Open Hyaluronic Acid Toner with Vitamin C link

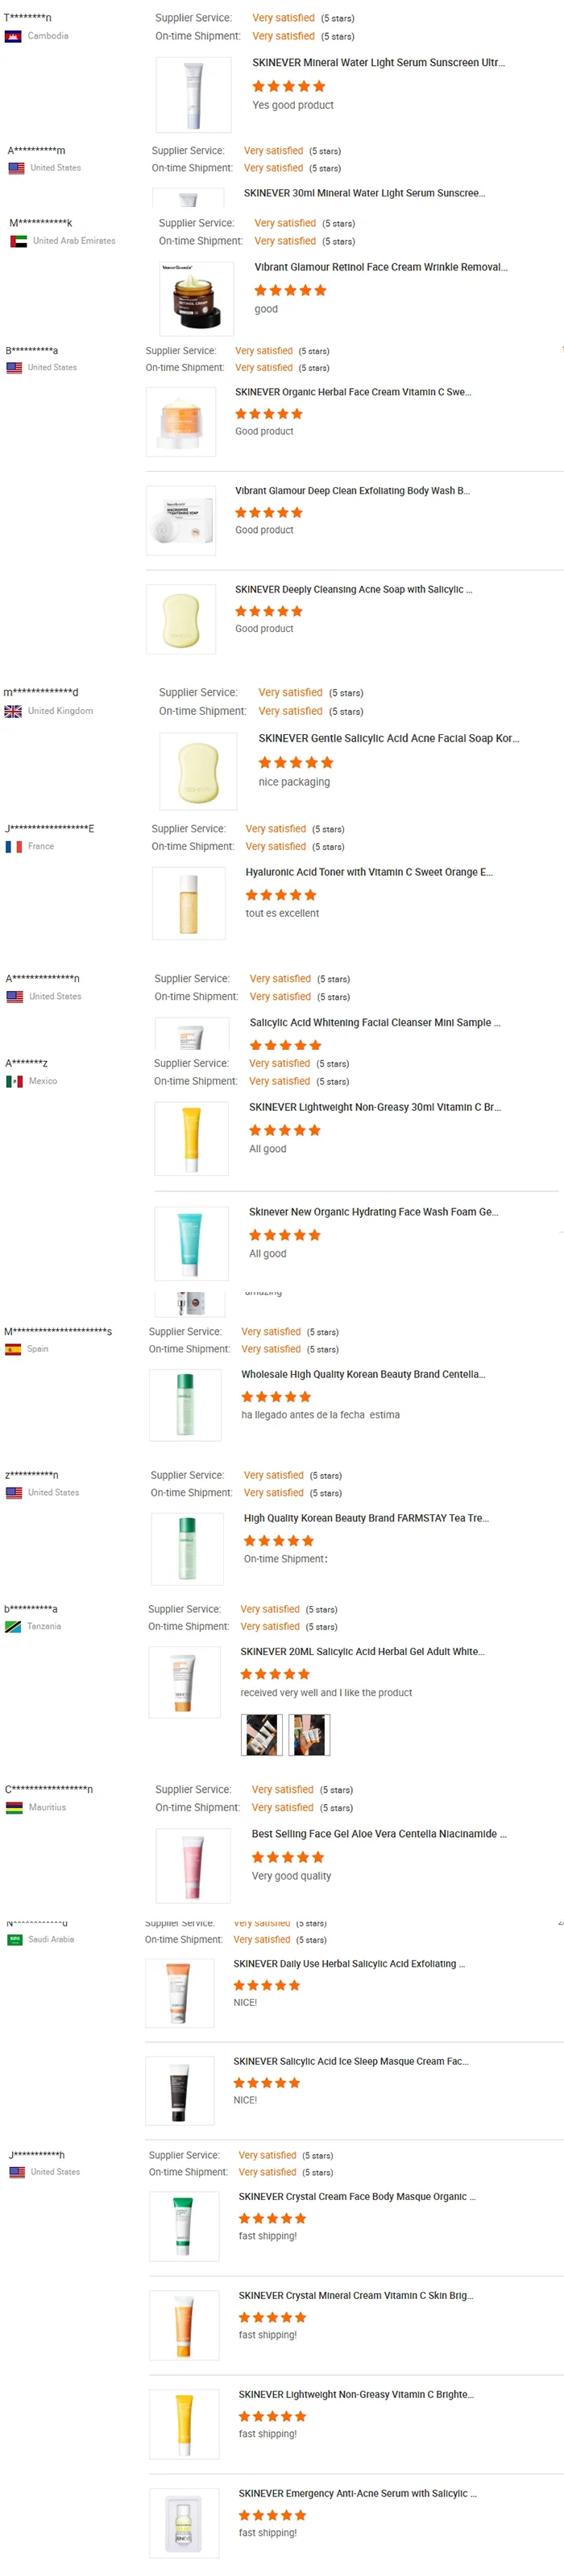coord(368,872)
